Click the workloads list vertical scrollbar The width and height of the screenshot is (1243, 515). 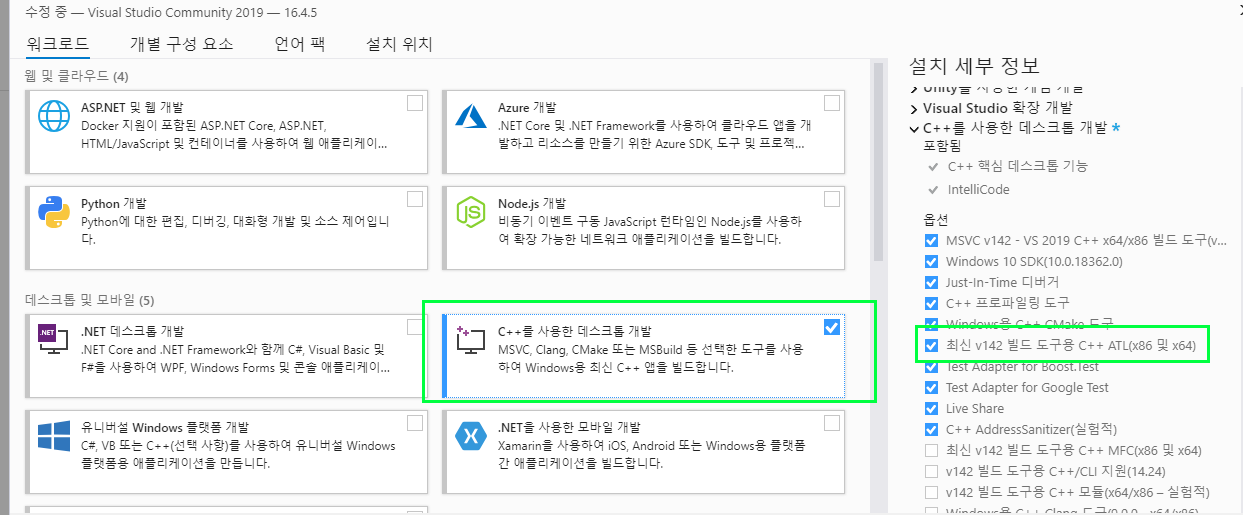point(879,160)
